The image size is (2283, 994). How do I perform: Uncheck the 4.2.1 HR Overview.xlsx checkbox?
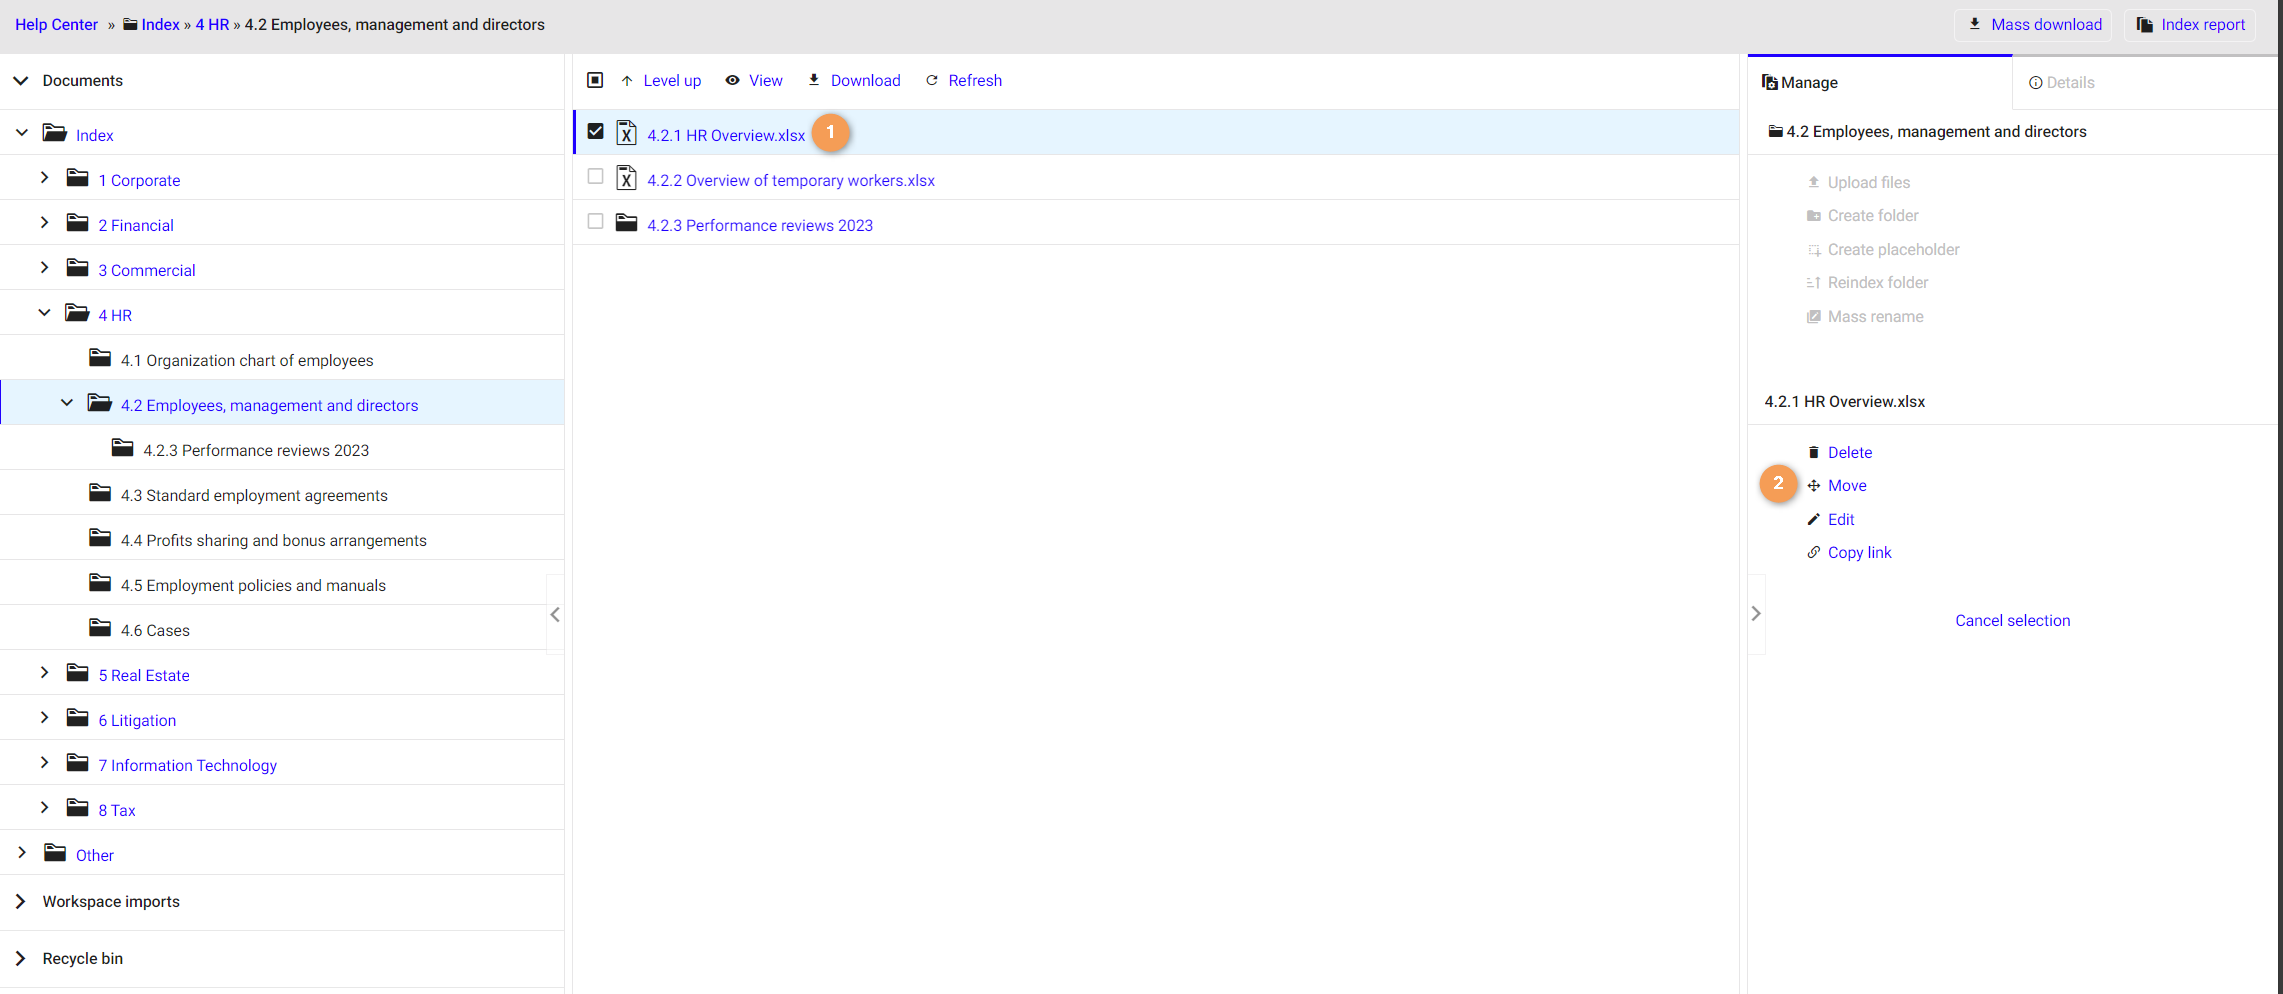tap(596, 132)
